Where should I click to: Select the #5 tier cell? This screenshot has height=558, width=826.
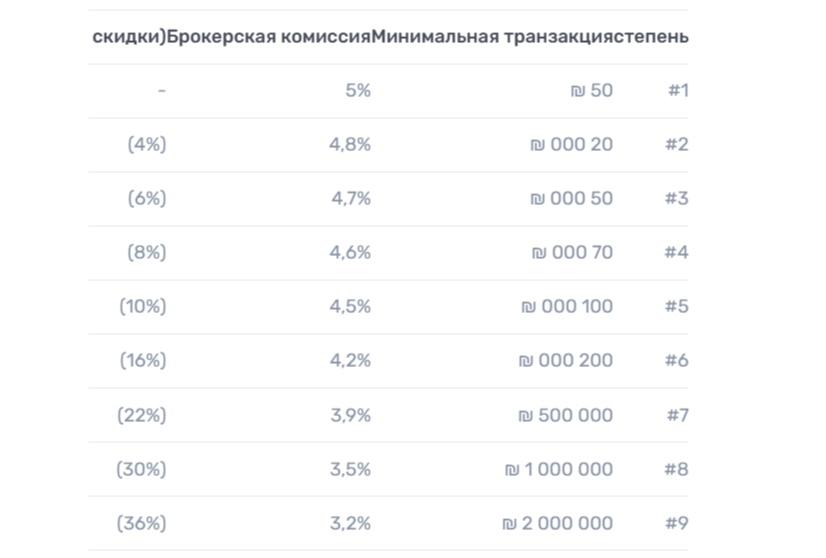[x=676, y=307]
